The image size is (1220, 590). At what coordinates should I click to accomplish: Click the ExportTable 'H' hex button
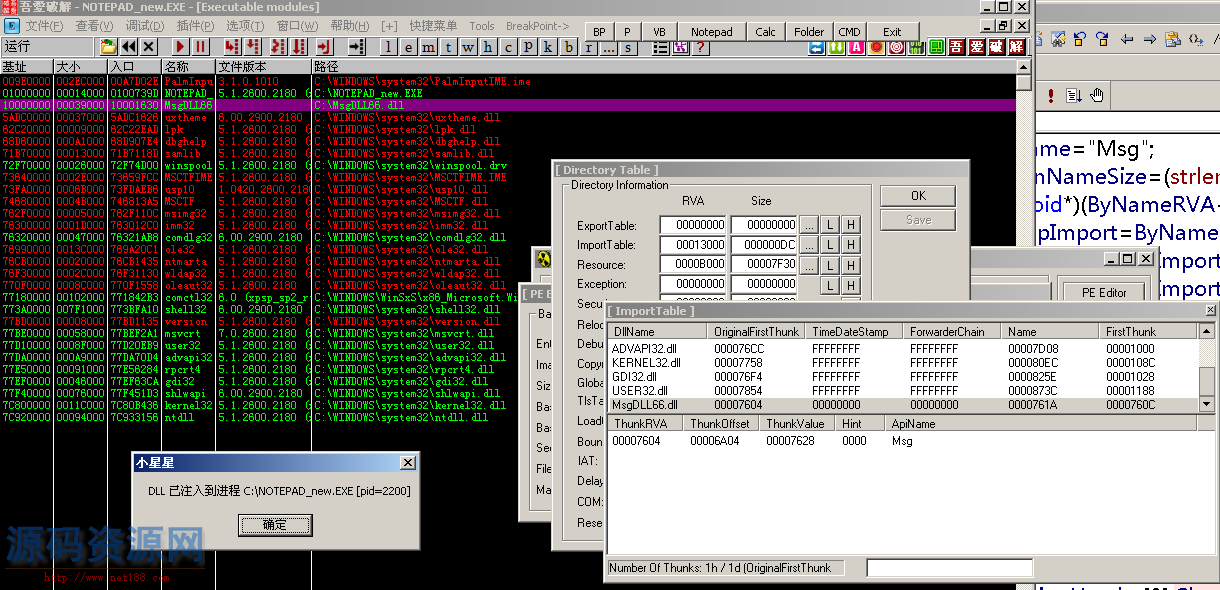point(849,225)
